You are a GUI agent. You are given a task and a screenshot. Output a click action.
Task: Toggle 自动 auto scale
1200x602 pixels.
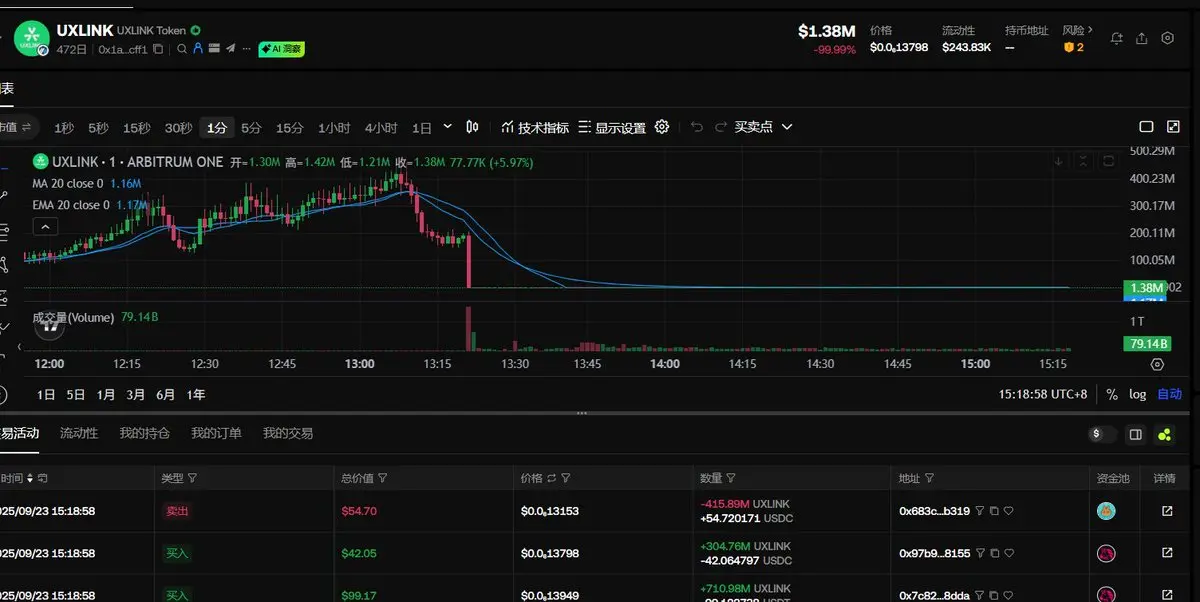(1169, 395)
